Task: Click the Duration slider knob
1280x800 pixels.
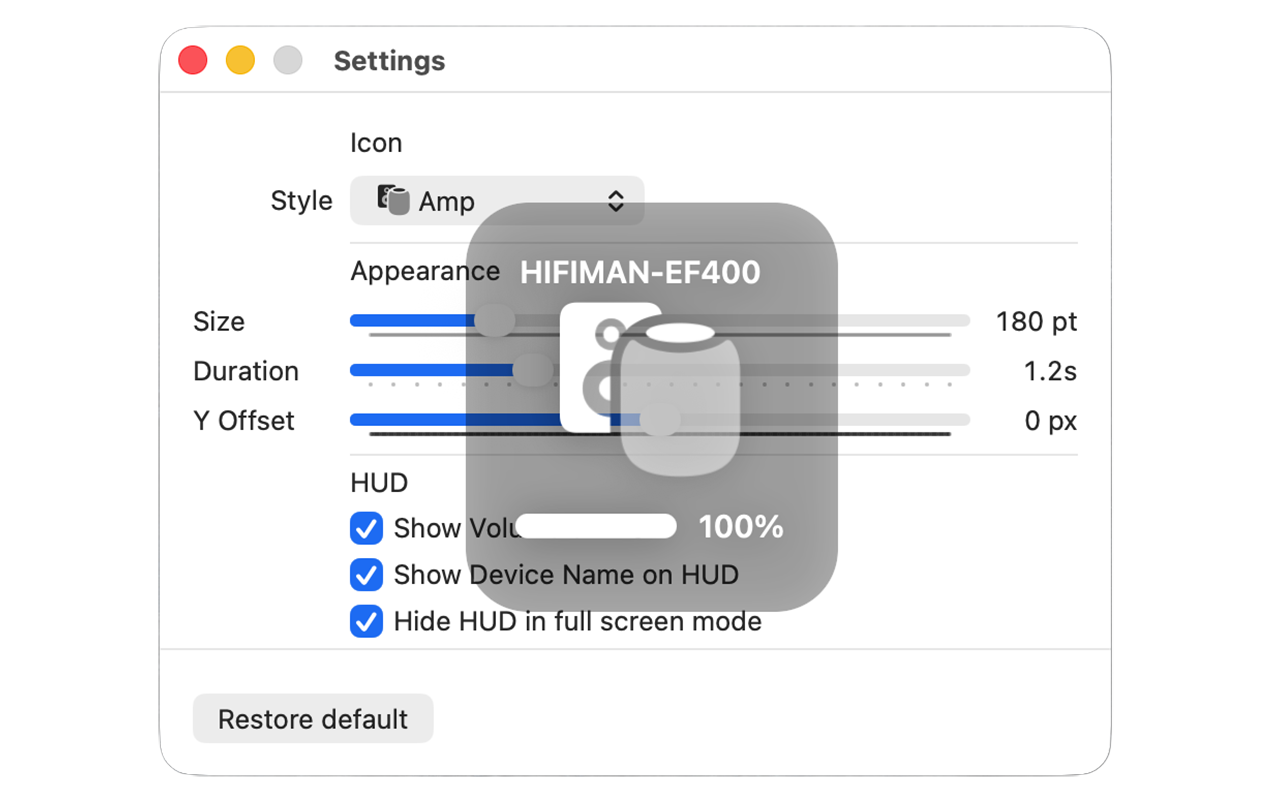Action: [x=532, y=370]
